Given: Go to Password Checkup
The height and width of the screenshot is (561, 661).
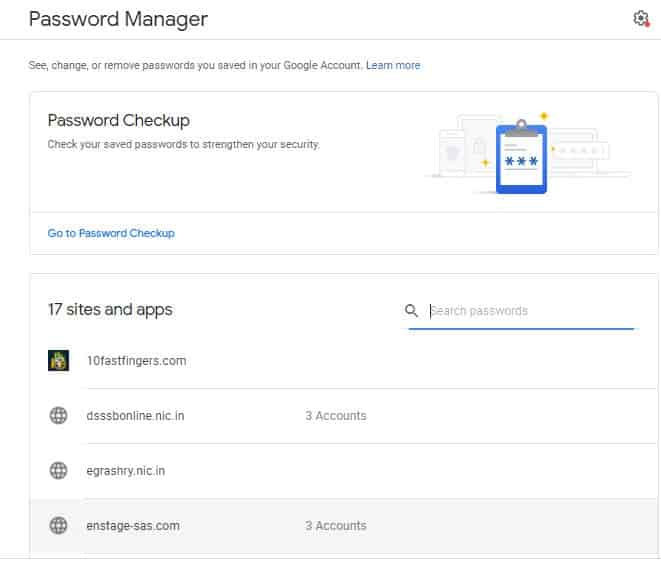Looking at the screenshot, I should click(x=111, y=233).
